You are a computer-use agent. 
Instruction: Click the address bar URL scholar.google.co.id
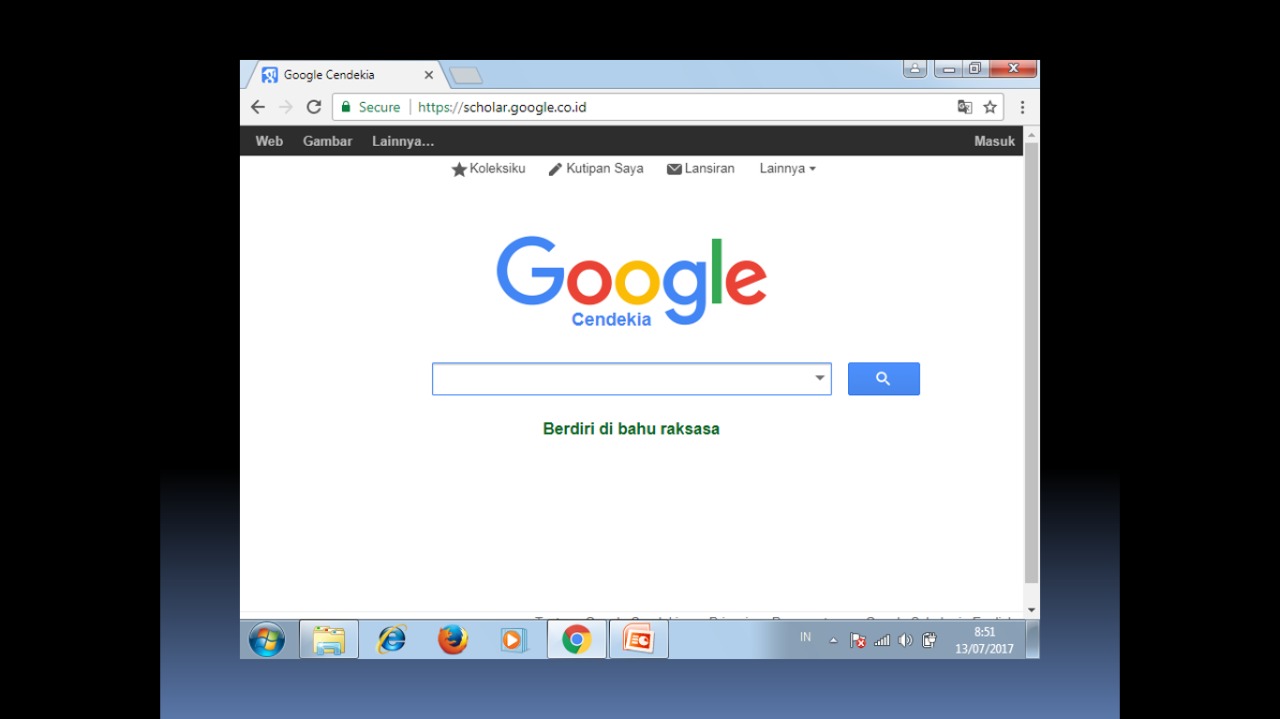(x=502, y=107)
